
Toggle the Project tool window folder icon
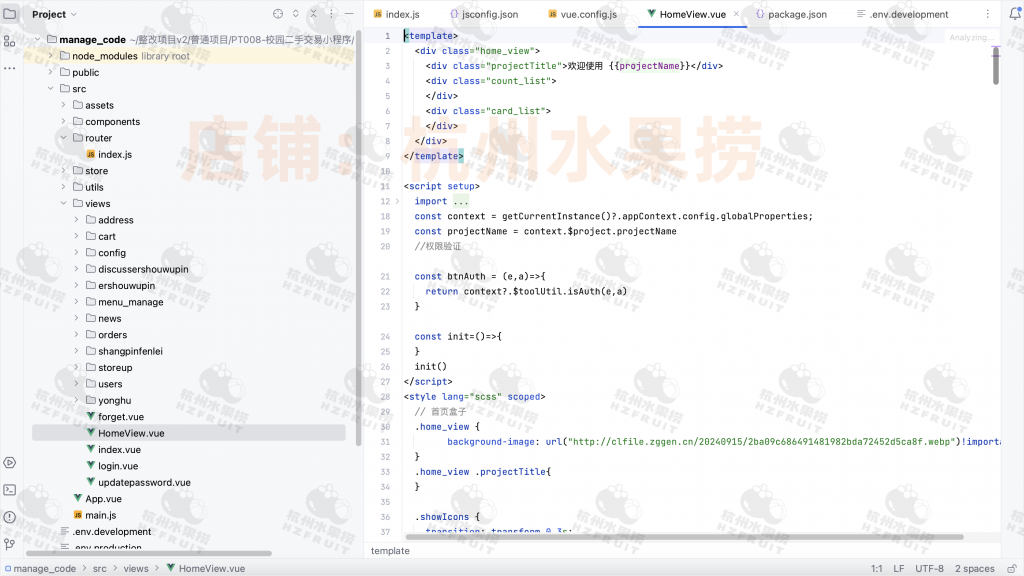click(x=10, y=14)
